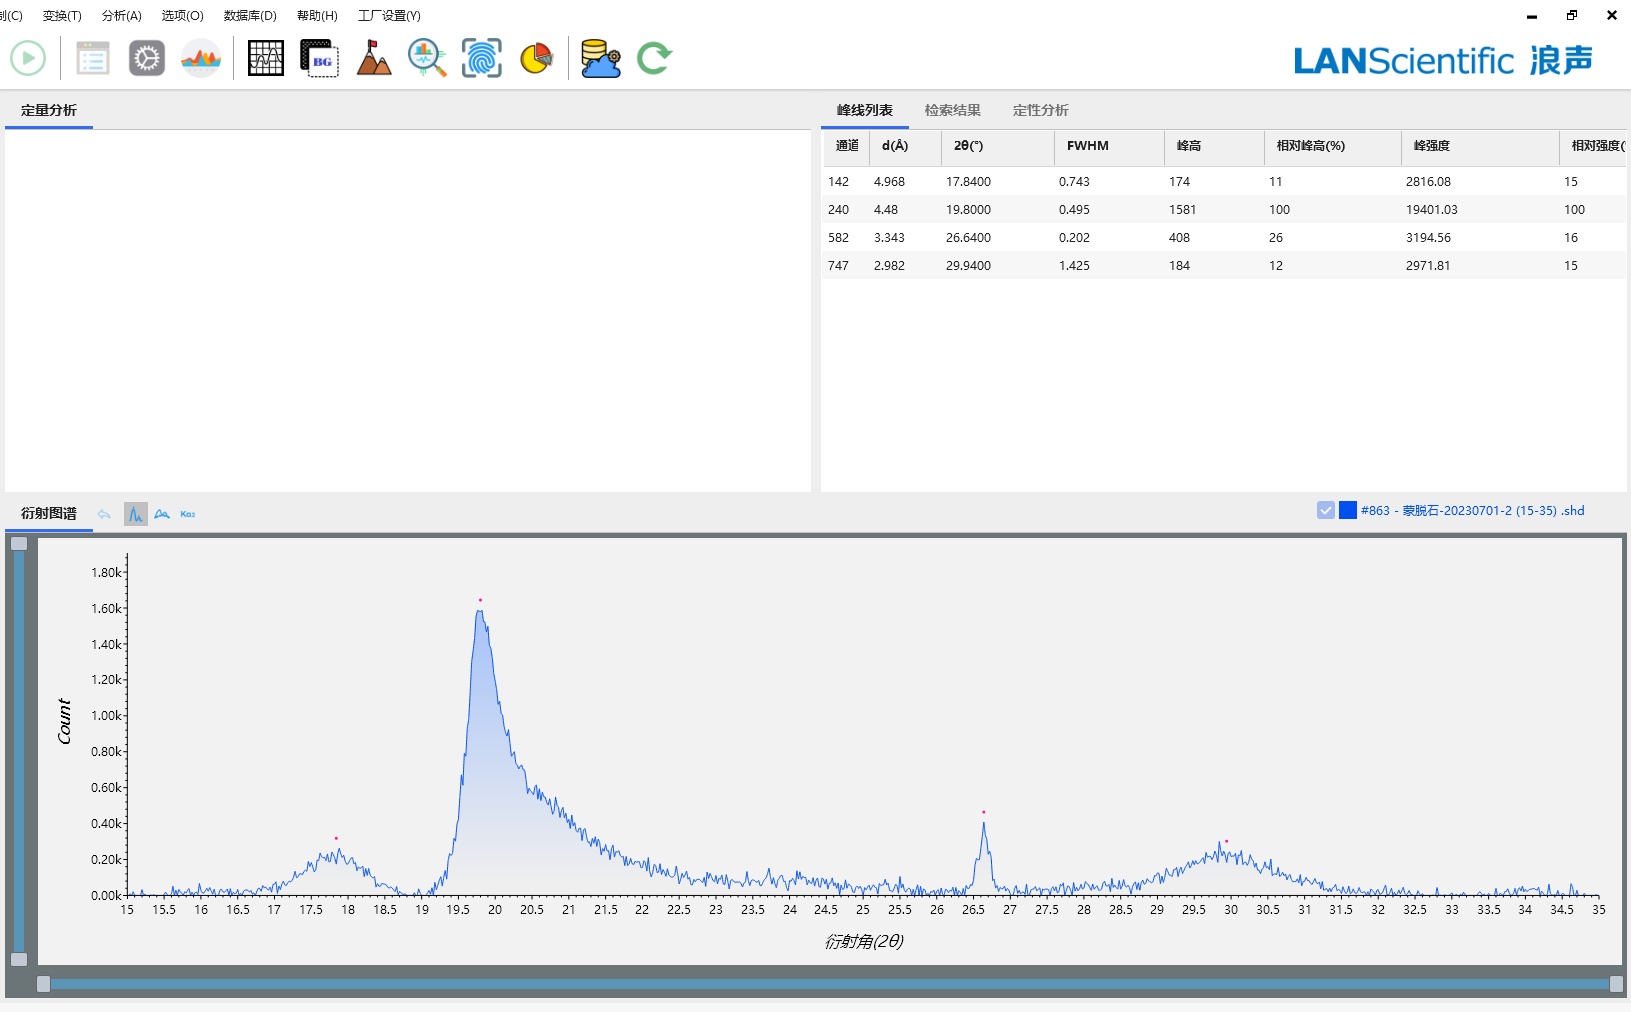Image resolution: width=1631 pixels, height=1012 pixels.
Task: Click the grid smoothing curve icon
Action: [x=266, y=59]
